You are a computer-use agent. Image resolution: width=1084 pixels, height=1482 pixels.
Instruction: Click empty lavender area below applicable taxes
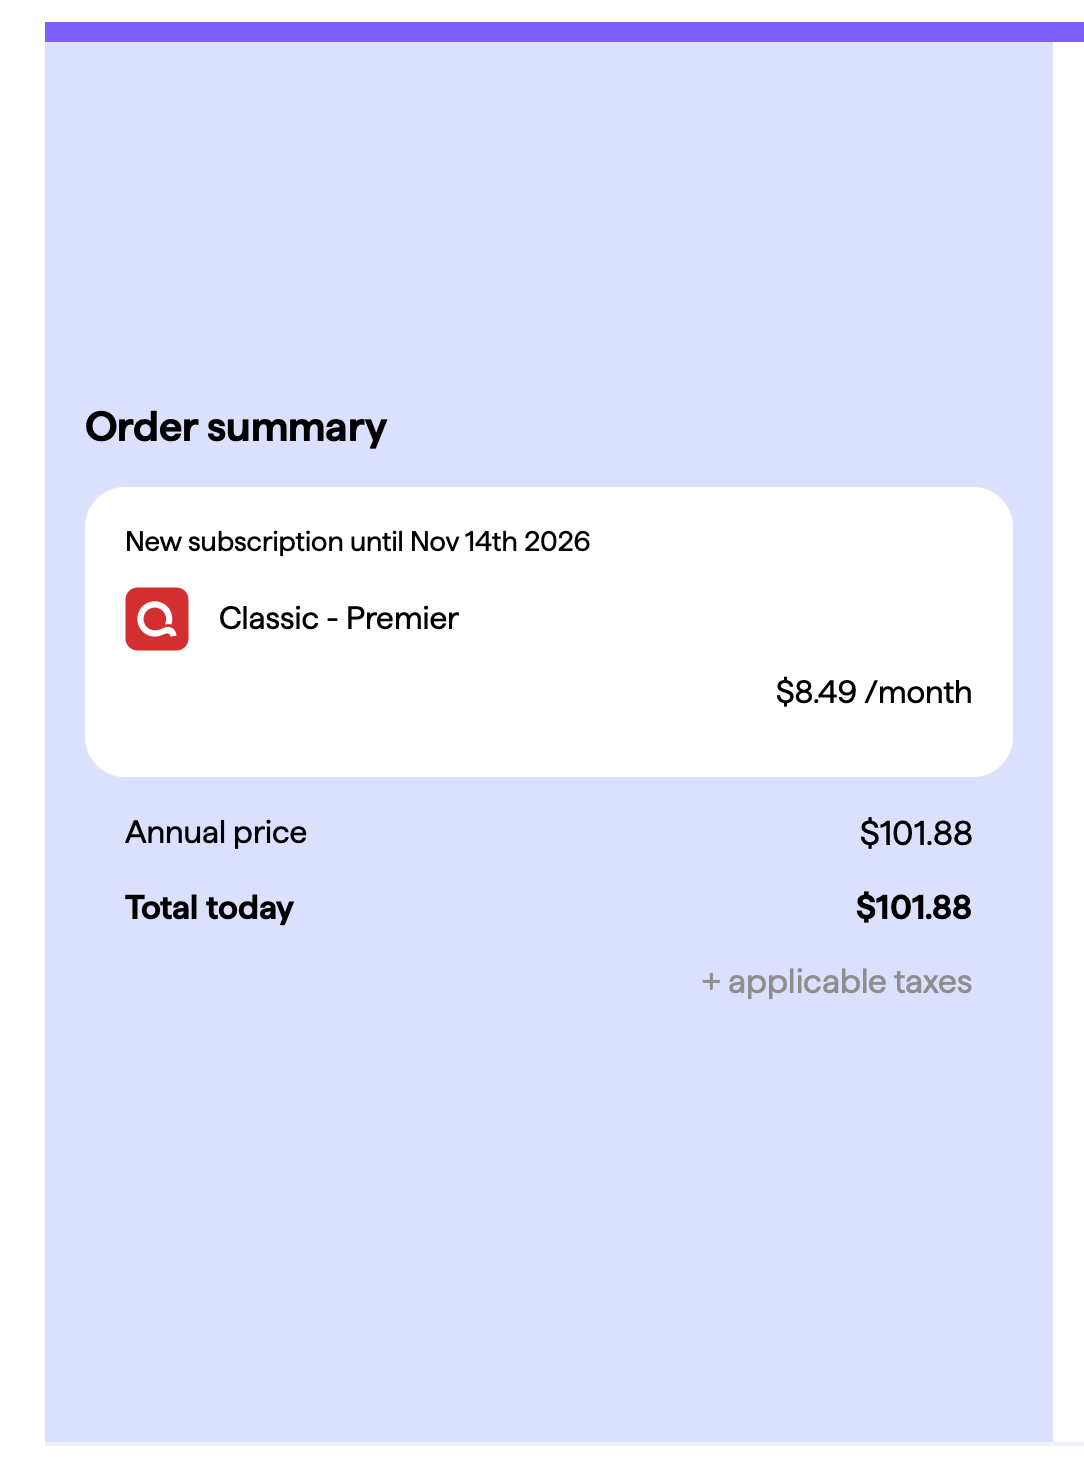(x=548, y=1220)
